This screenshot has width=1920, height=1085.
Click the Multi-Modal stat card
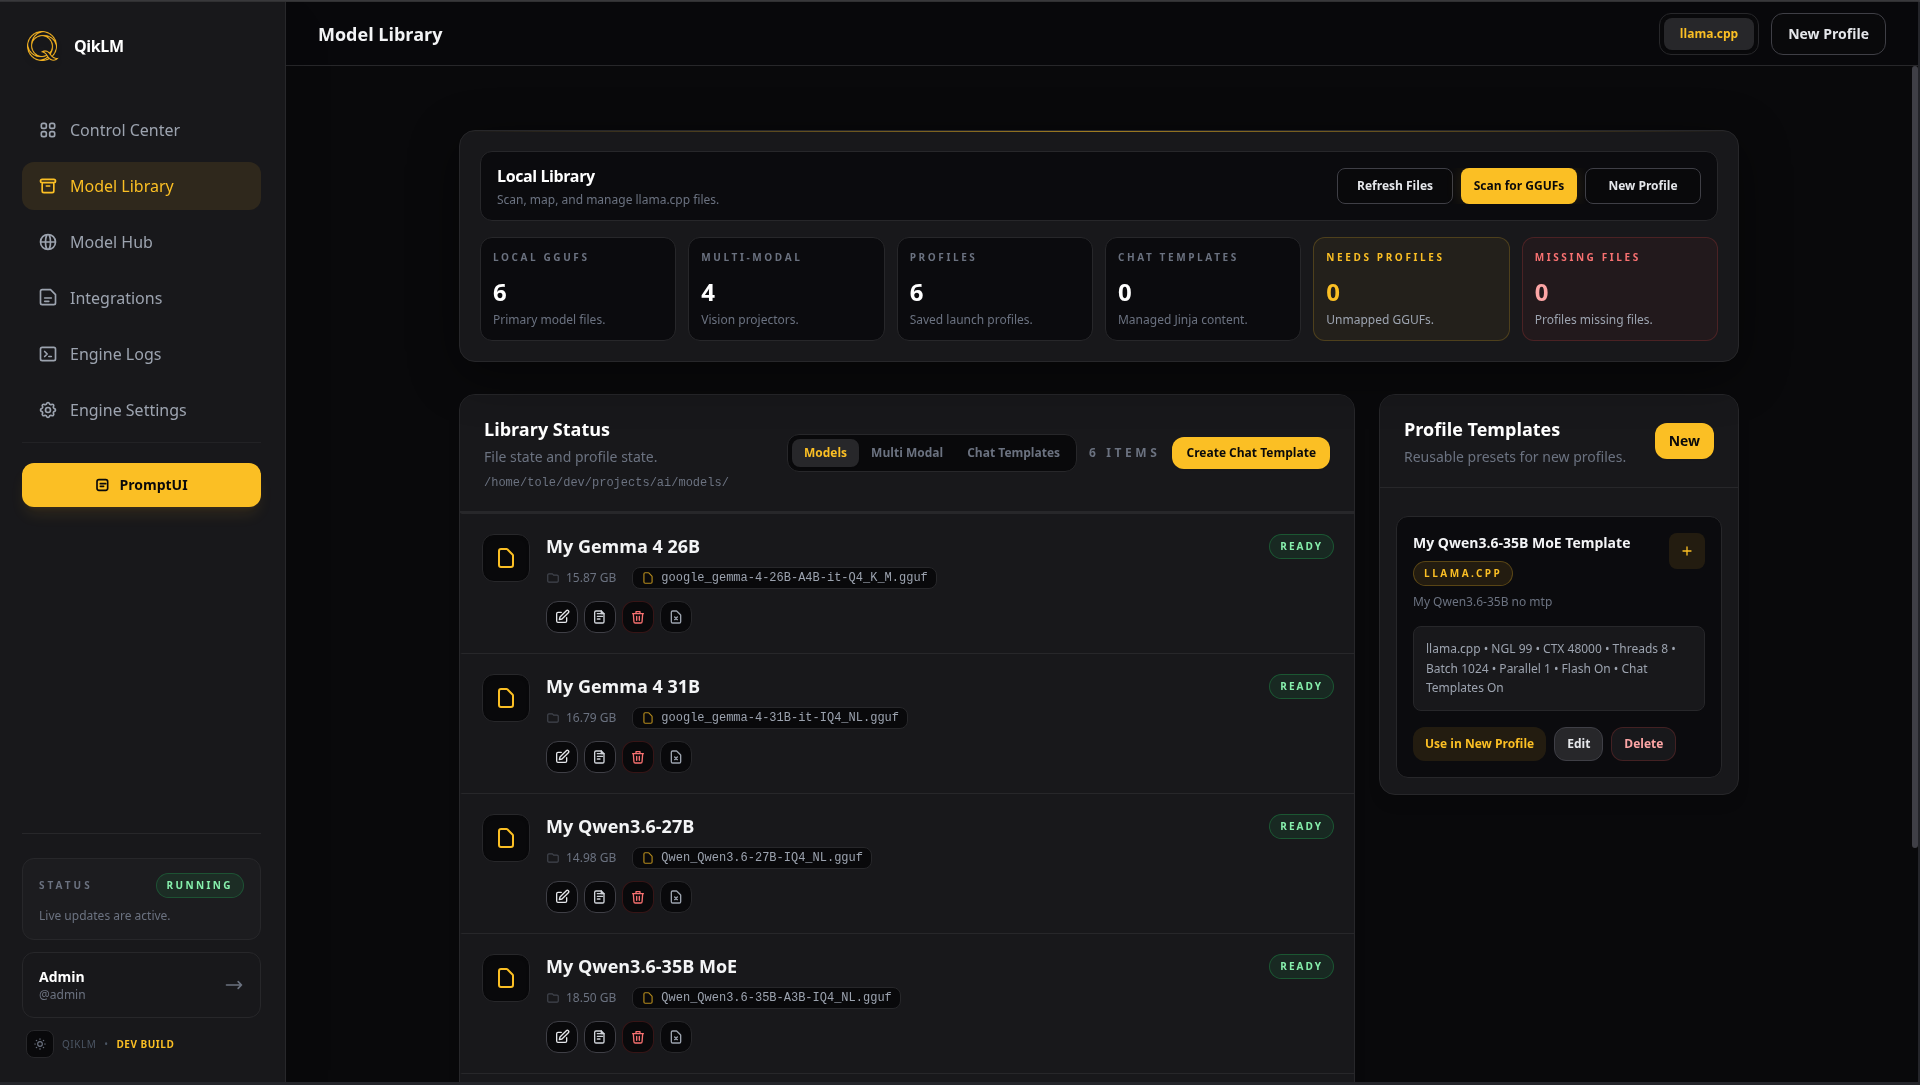[786, 289]
